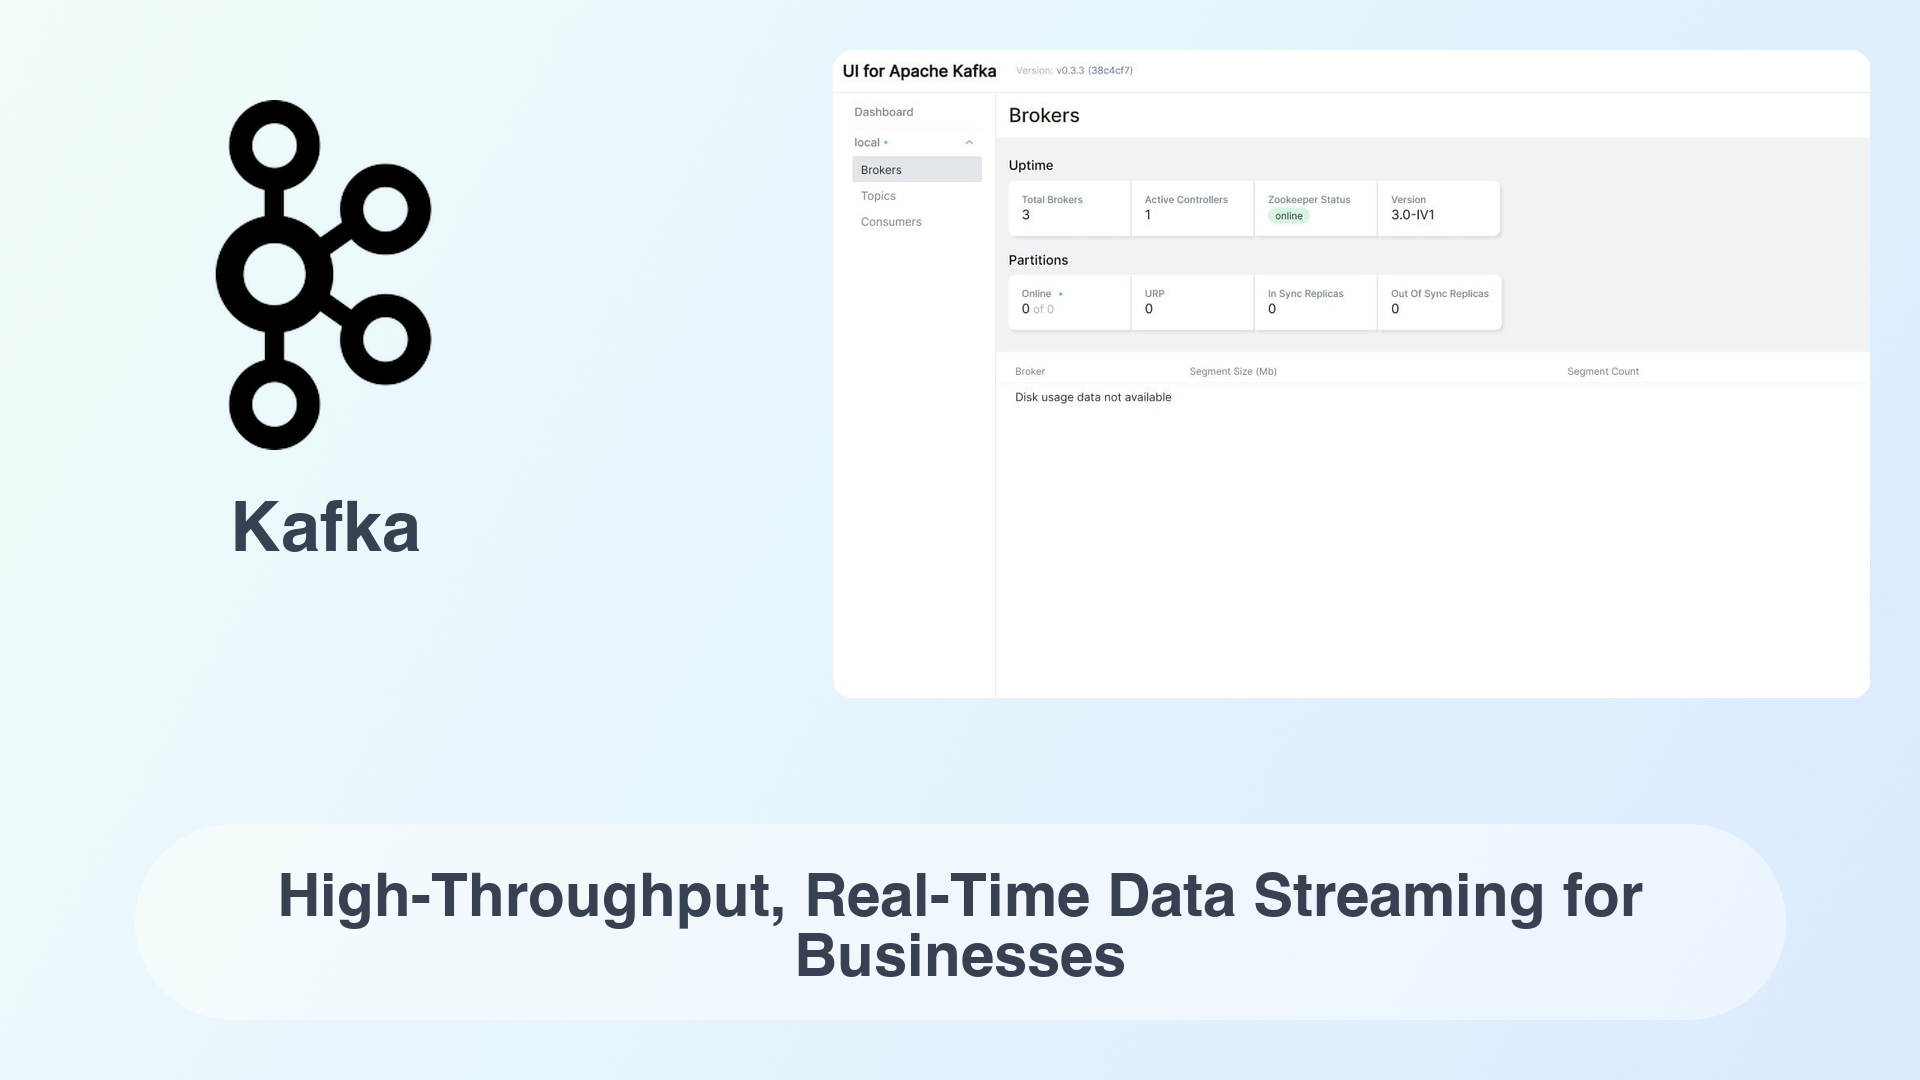Click the Consumers navigation link
The width and height of the screenshot is (1920, 1080).
891,222
